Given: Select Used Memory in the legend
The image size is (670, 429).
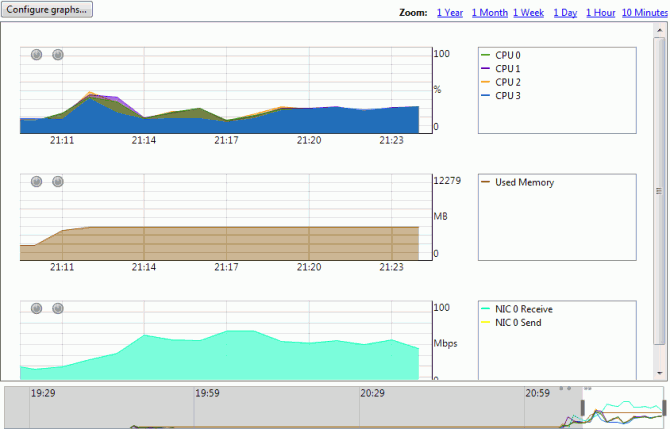Looking at the screenshot, I should (x=517, y=182).
